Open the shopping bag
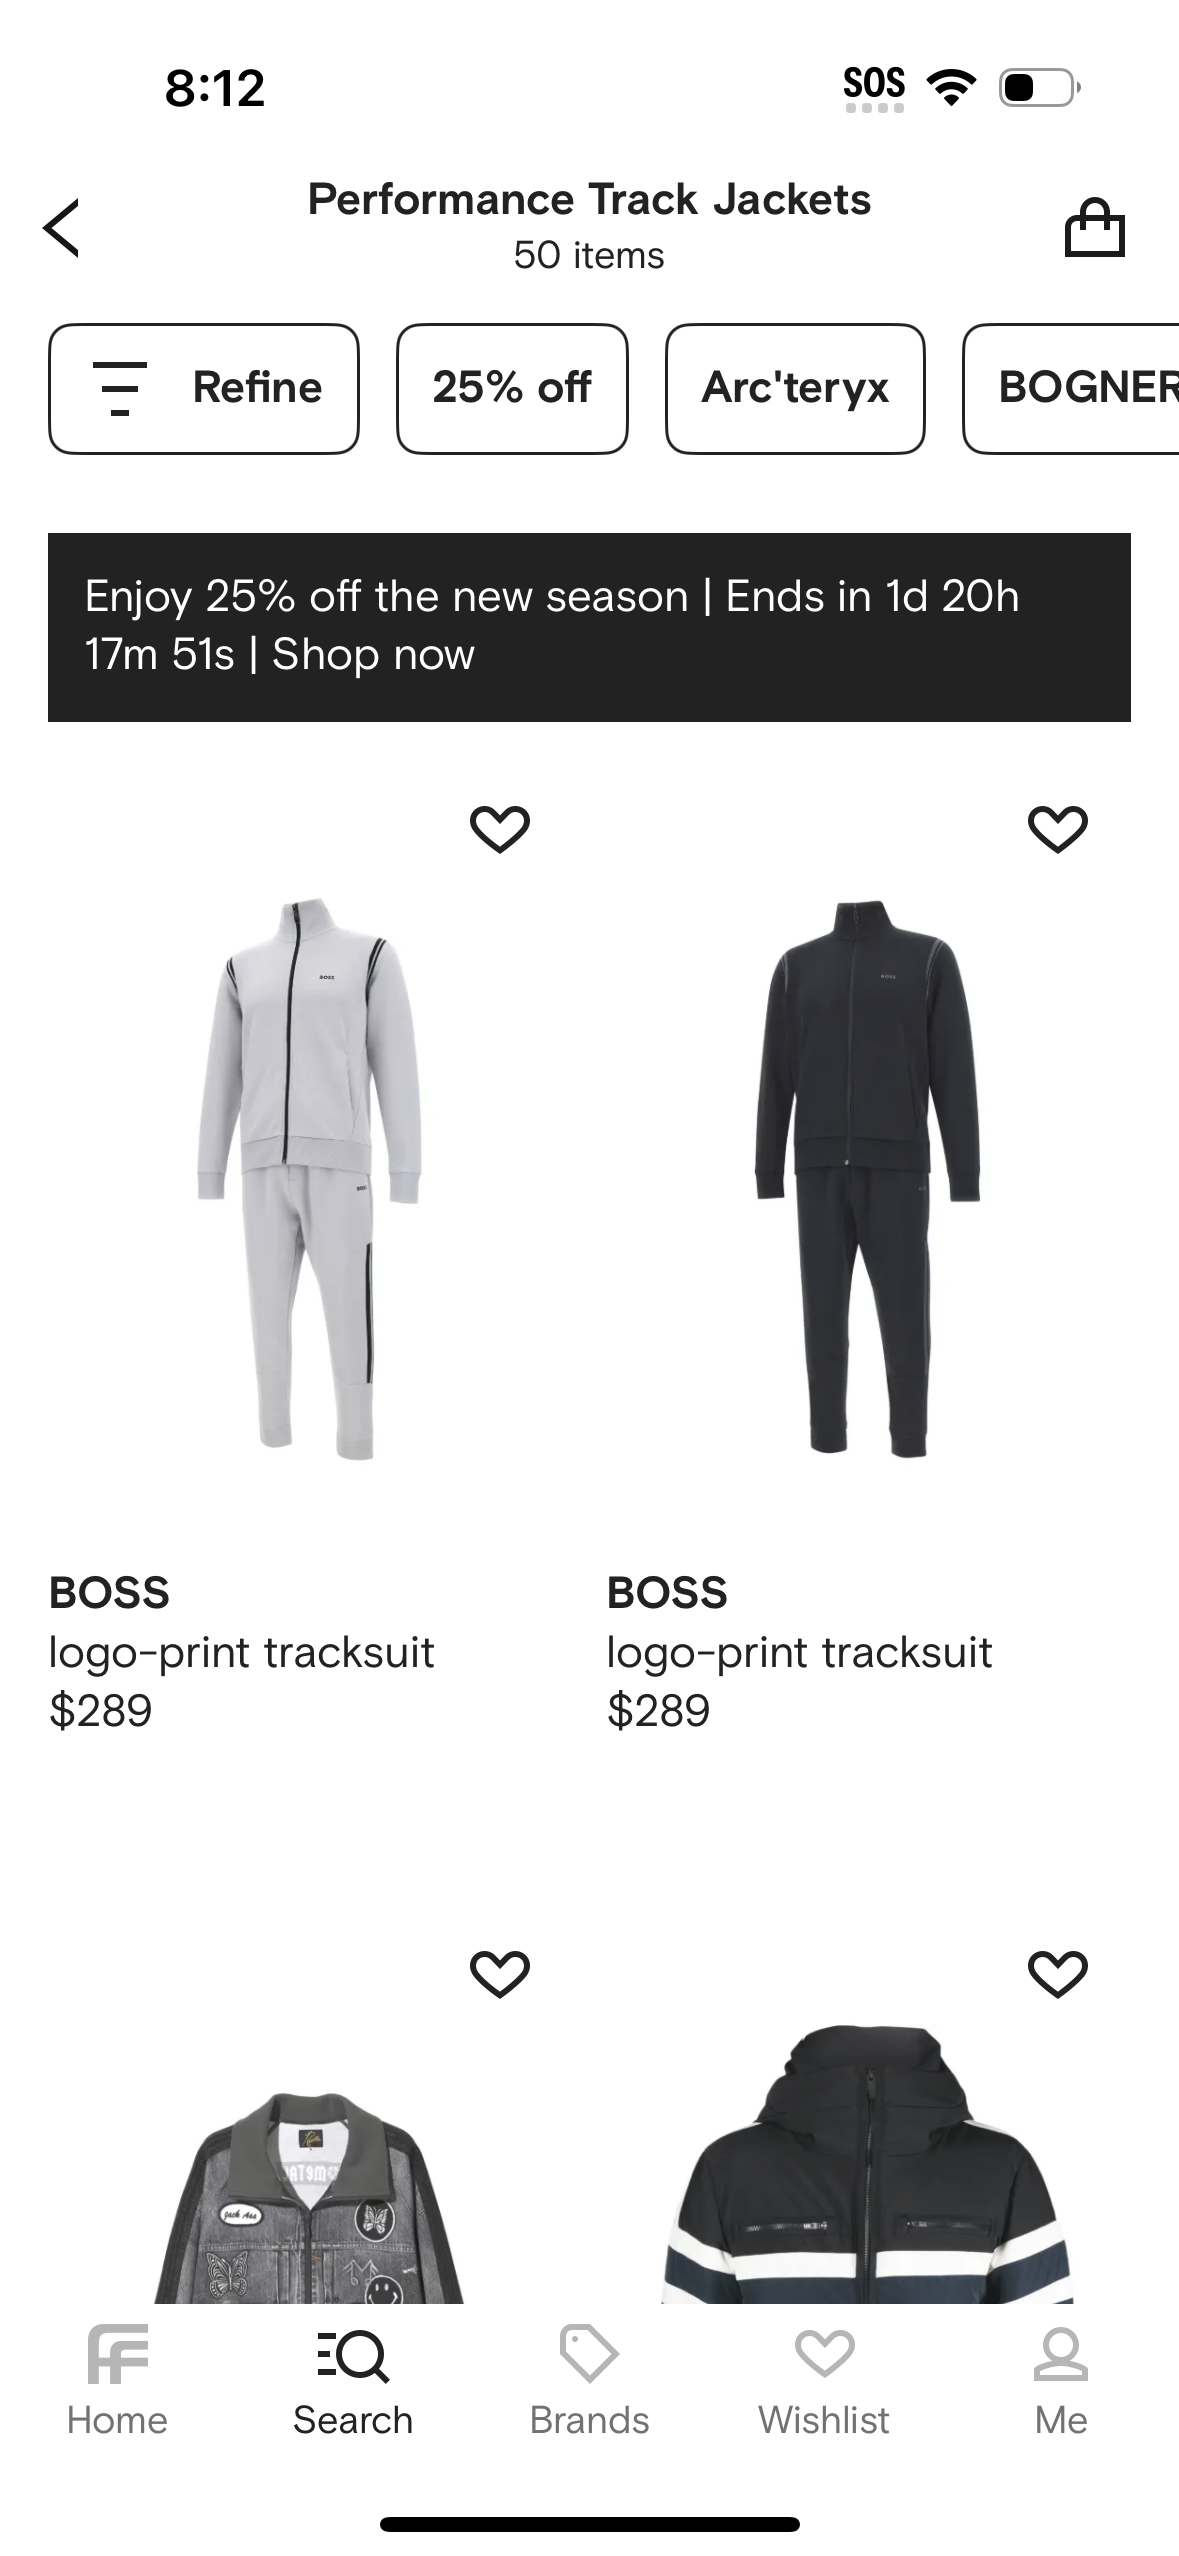Image resolution: width=1179 pixels, height=2556 pixels. [x=1094, y=228]
